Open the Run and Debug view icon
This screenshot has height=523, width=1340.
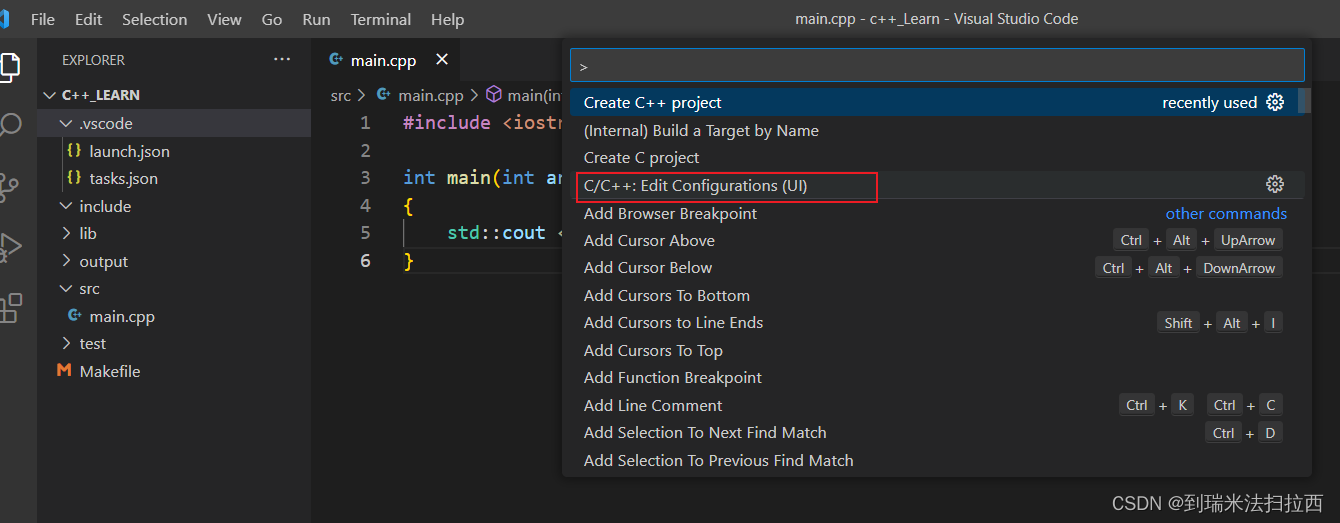(x=10, y=246)
